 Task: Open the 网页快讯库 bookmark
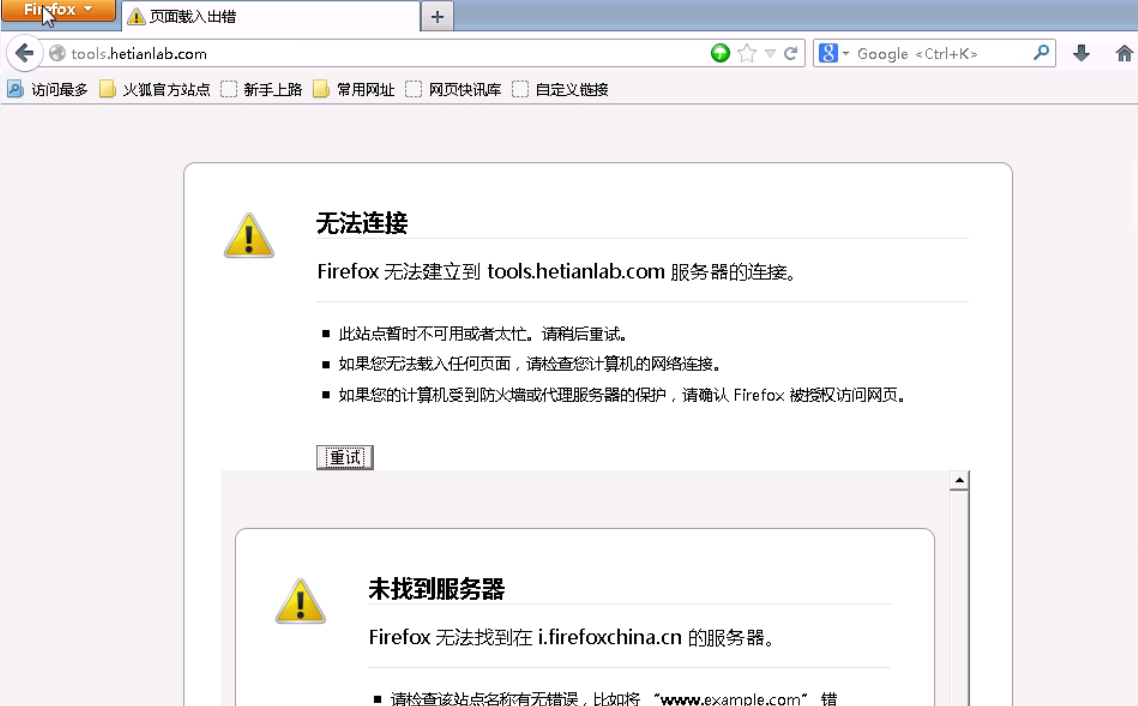click(x=454, y=89)
